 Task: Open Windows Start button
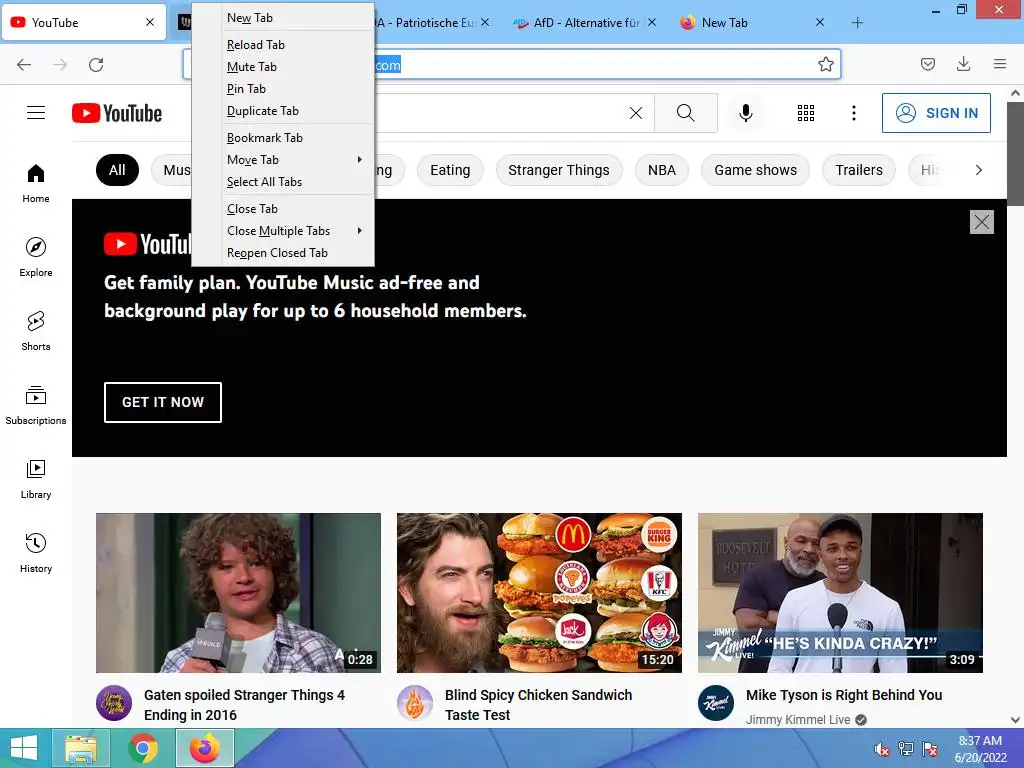[x=24, y=748]
